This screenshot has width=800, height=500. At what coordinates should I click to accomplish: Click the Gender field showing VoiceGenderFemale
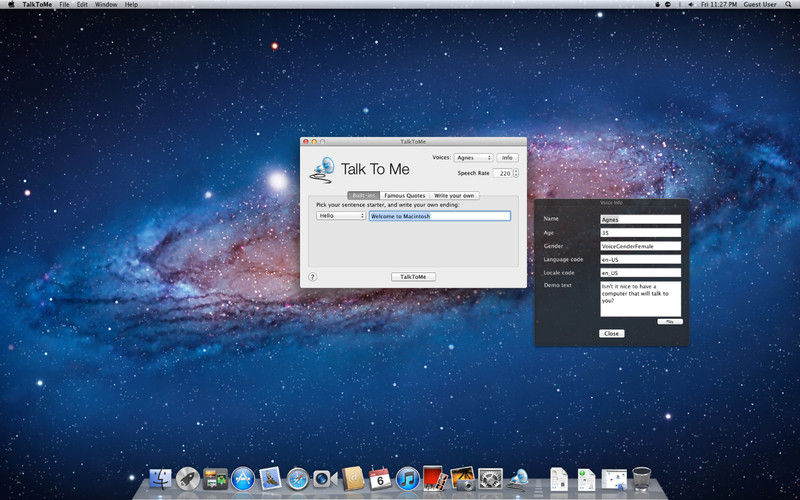point(641,246)
